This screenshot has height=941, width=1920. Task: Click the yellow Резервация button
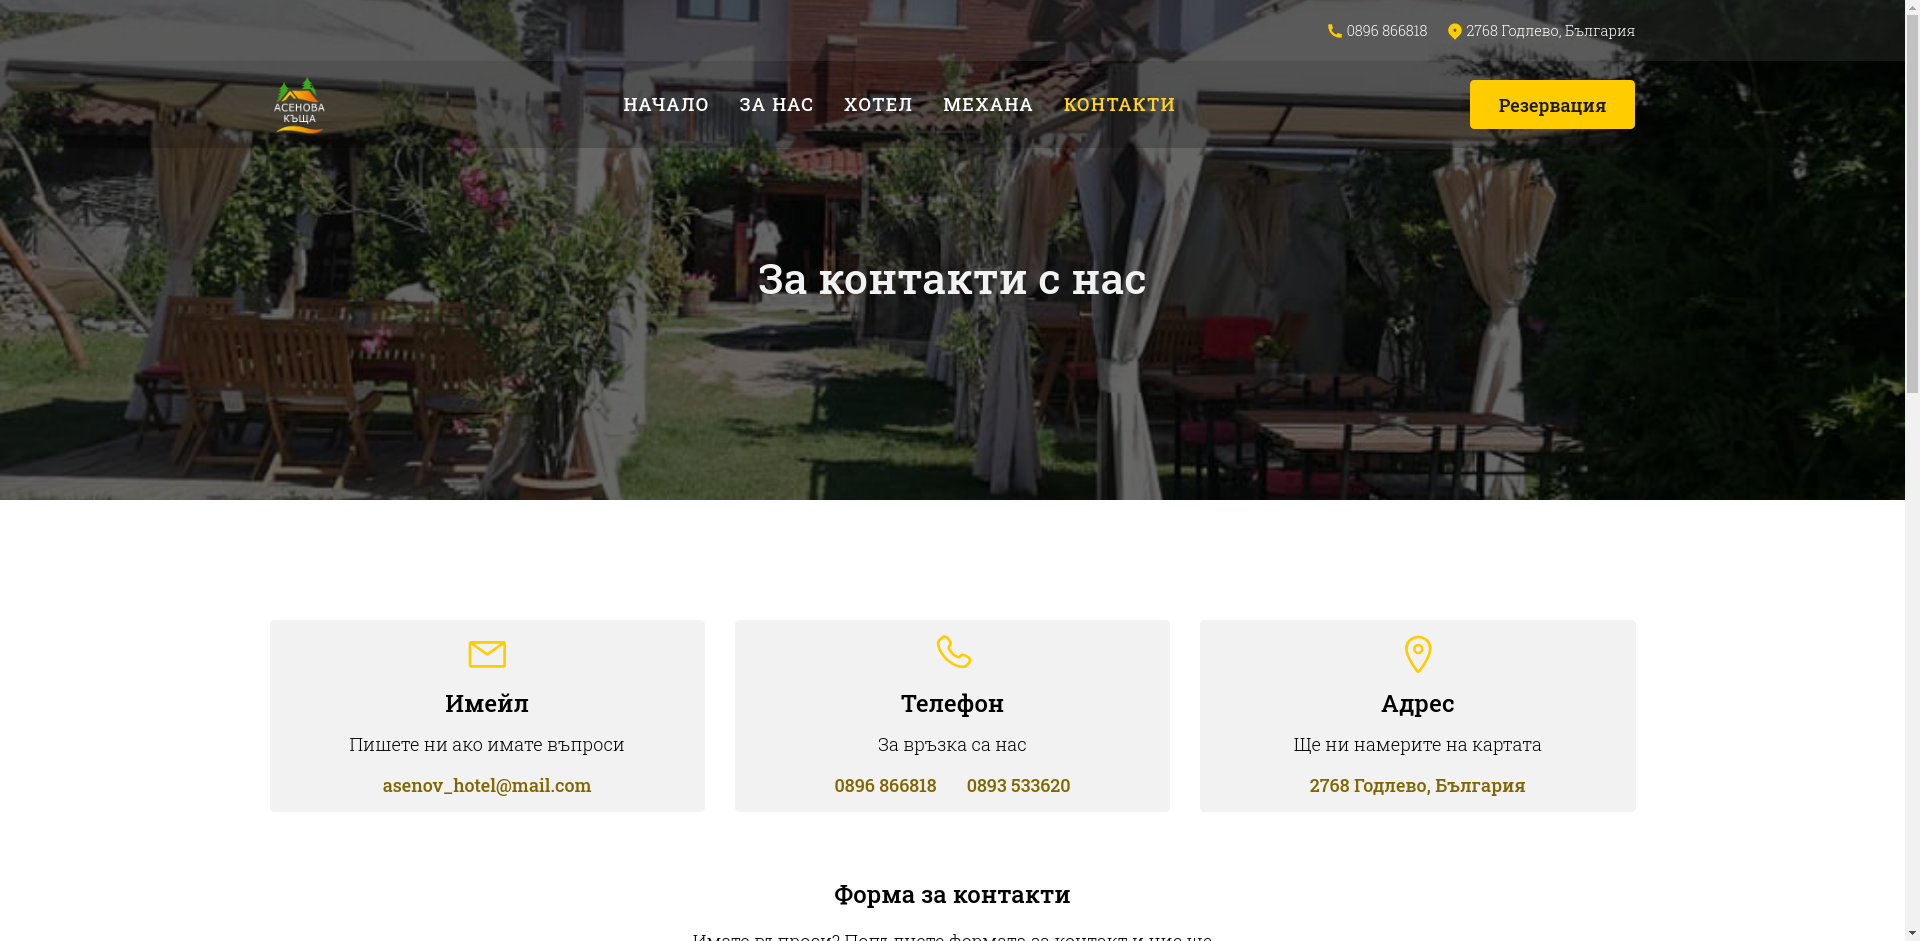1552,104
